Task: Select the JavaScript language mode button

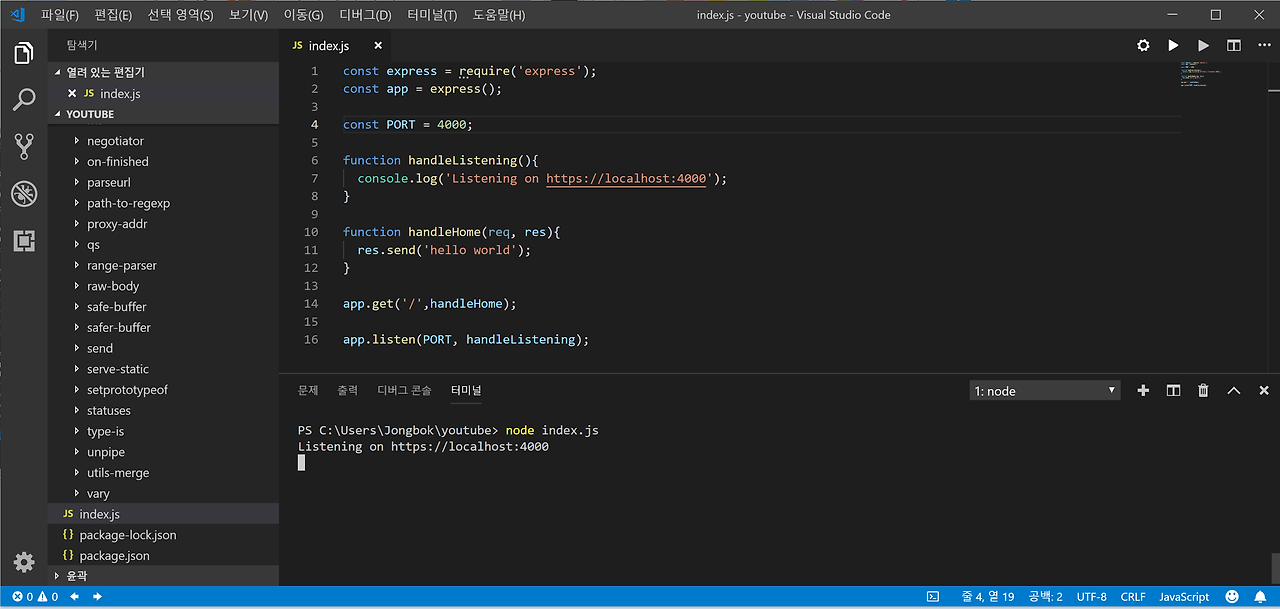Action: click(1184, 597)
